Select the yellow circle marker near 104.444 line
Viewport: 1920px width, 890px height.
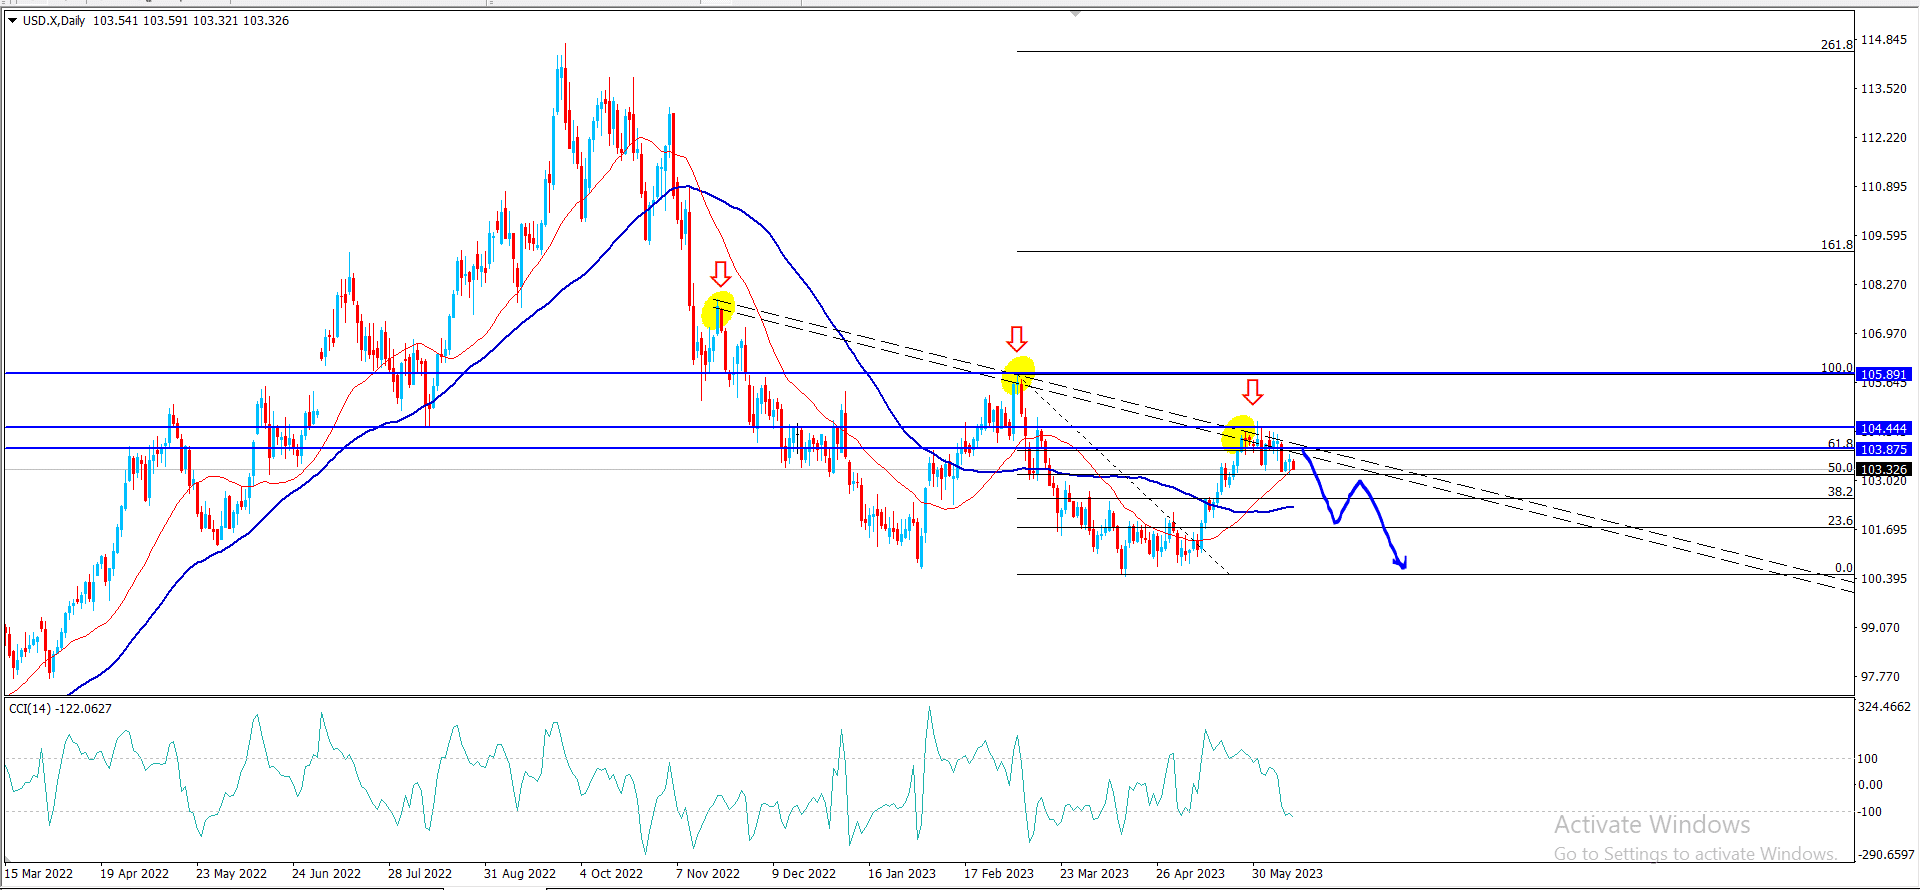pyautogui.click(x=1239, y=432)
